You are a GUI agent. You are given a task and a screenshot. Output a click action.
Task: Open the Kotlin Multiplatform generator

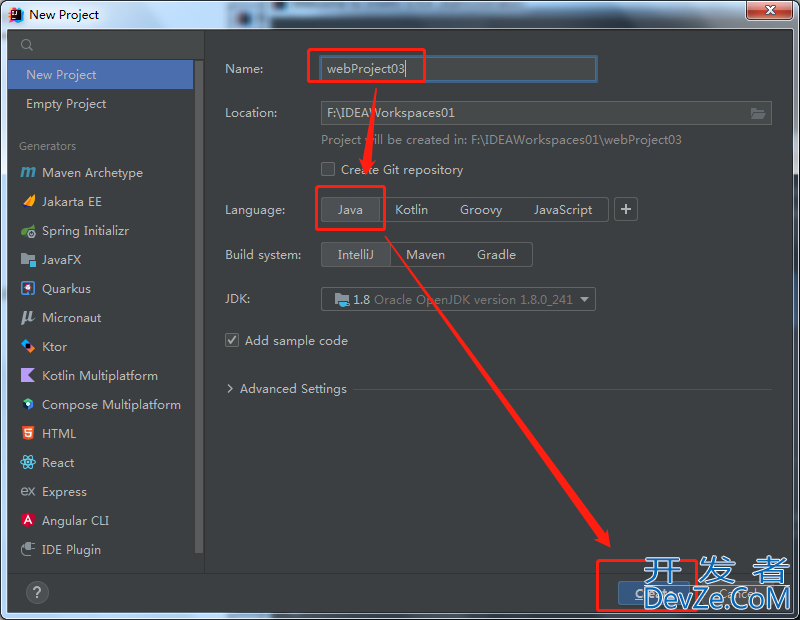[x=101, y=376]
